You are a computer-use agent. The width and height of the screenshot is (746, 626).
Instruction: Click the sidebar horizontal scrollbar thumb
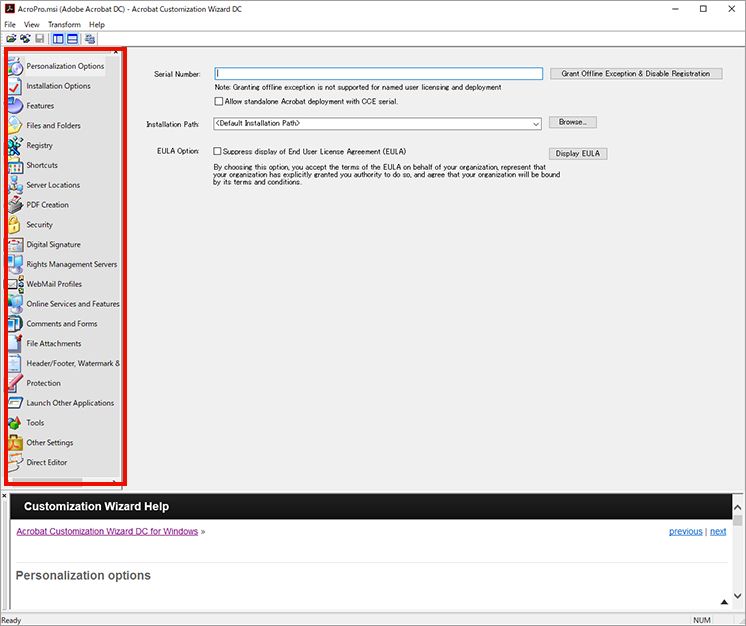[47, 480]
